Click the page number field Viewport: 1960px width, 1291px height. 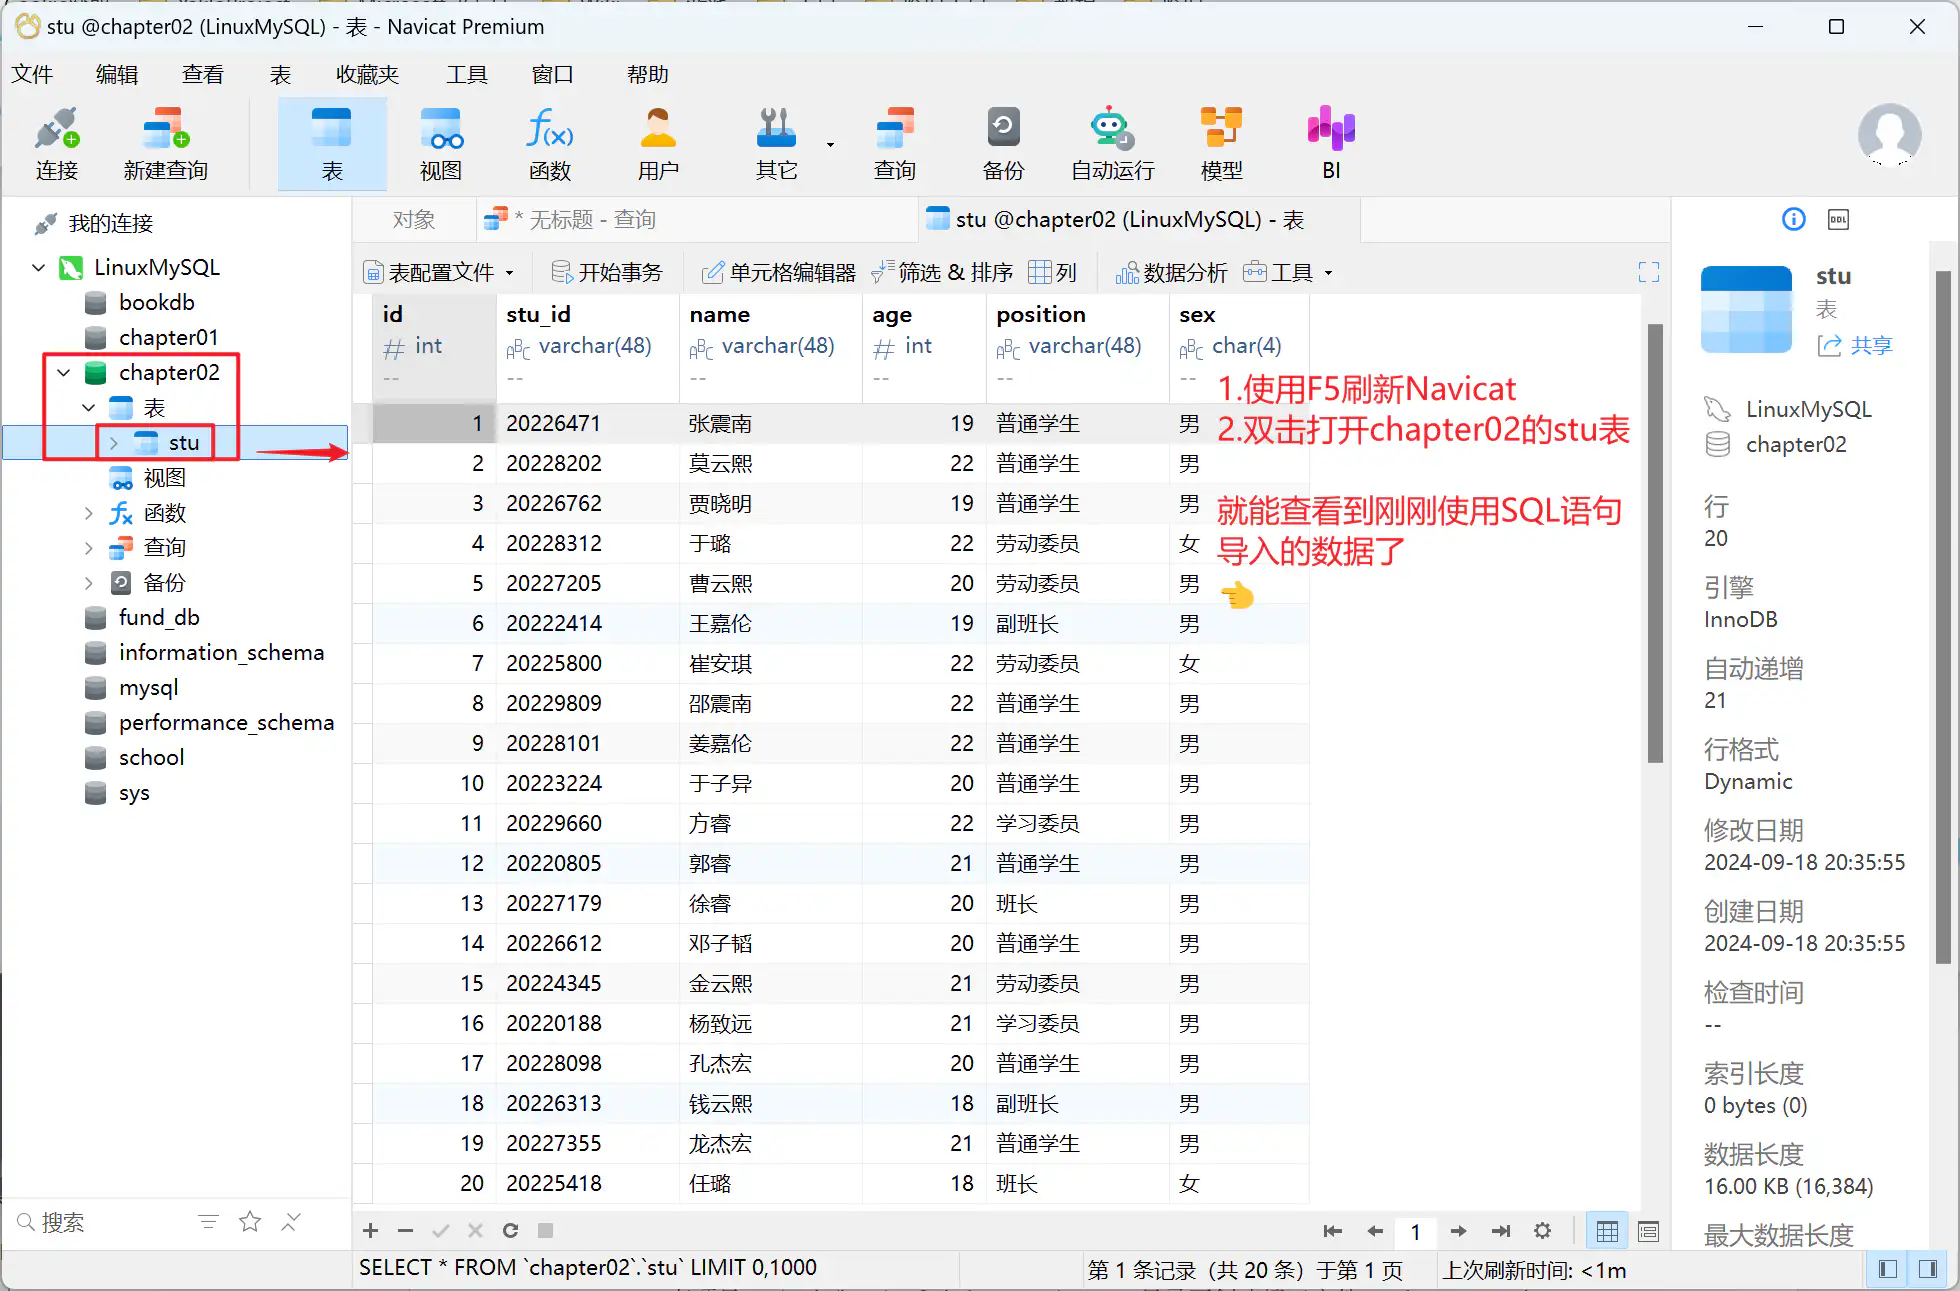pyautogui.click(x=1415, y=1231)
